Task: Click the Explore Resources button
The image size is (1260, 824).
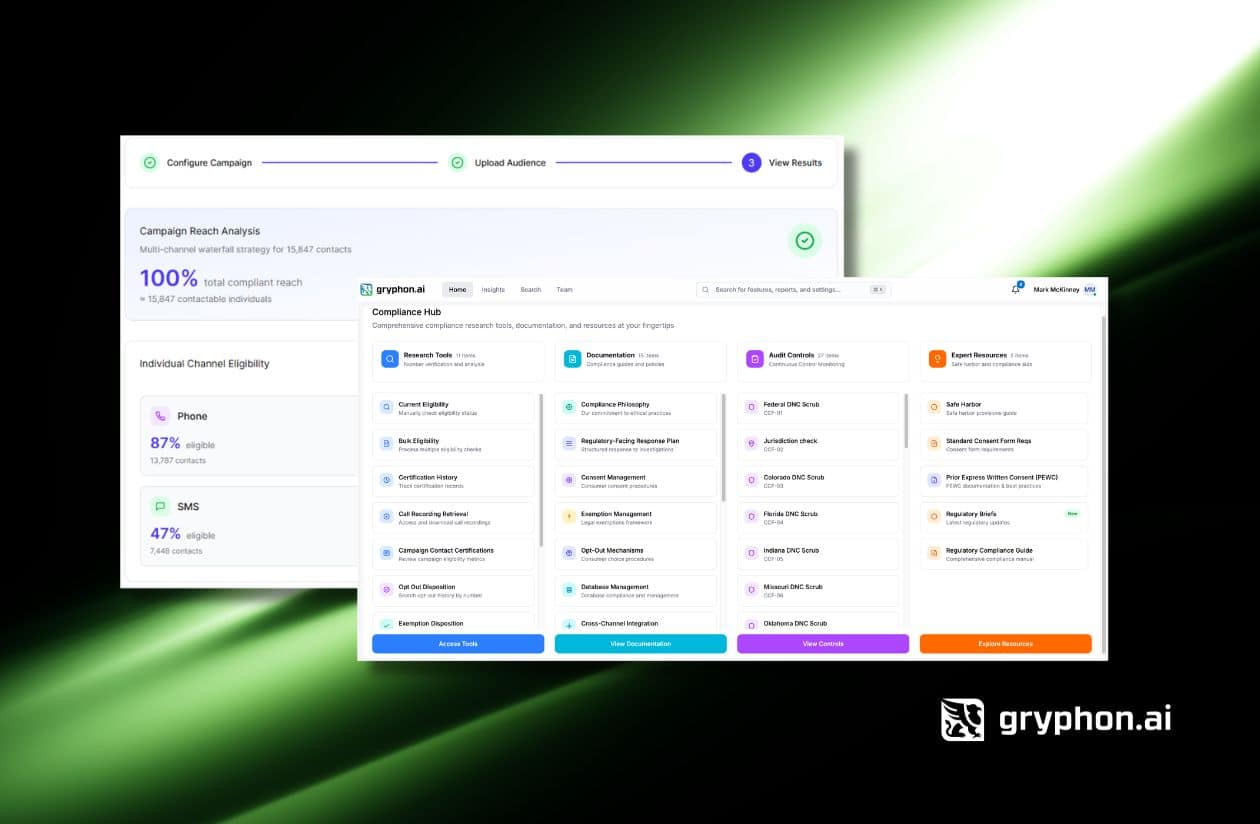Action: click(1005, 644)
